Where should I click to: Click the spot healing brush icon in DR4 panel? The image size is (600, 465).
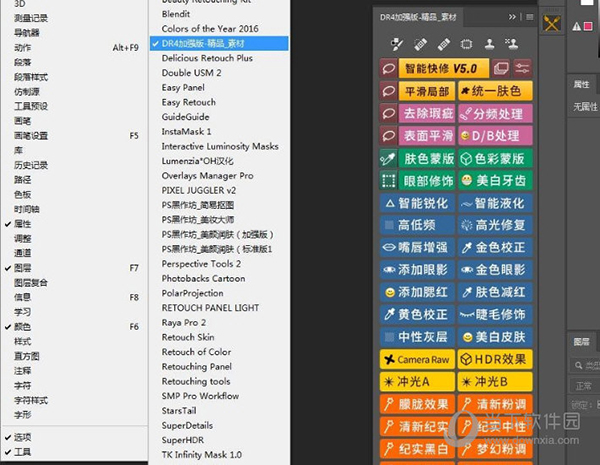coord(396,44)
